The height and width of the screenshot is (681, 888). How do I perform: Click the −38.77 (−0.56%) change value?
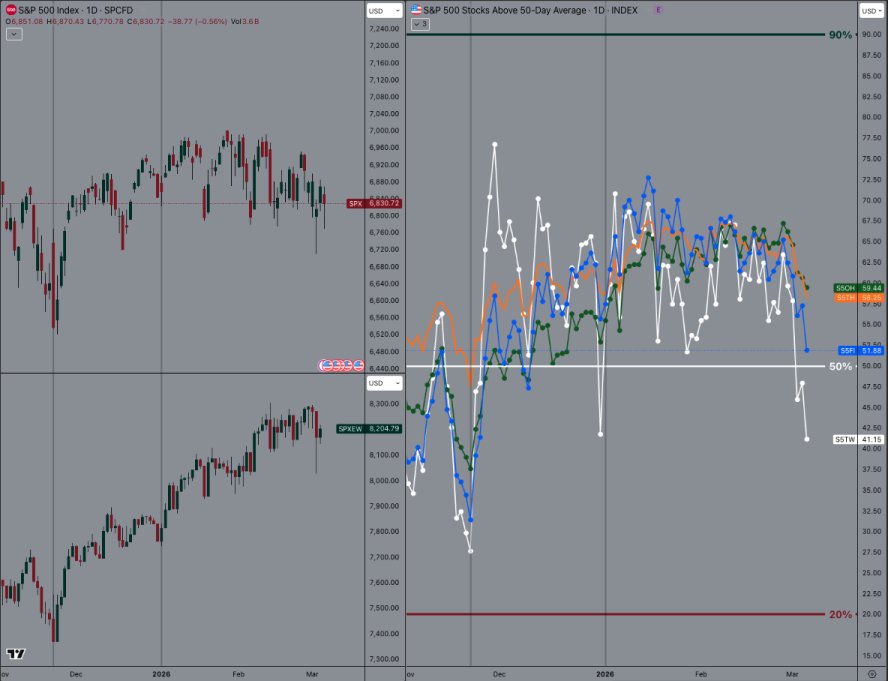tap(198, 22)
